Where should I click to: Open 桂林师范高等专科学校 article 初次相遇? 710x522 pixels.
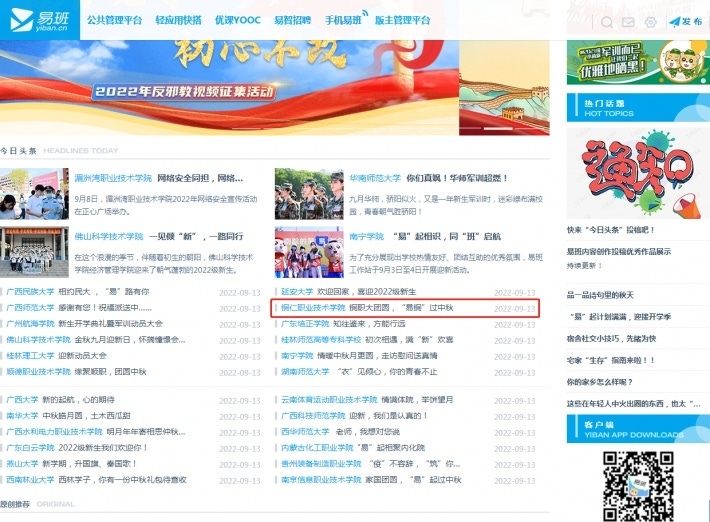pyautogui.click(x=409, y=340)
